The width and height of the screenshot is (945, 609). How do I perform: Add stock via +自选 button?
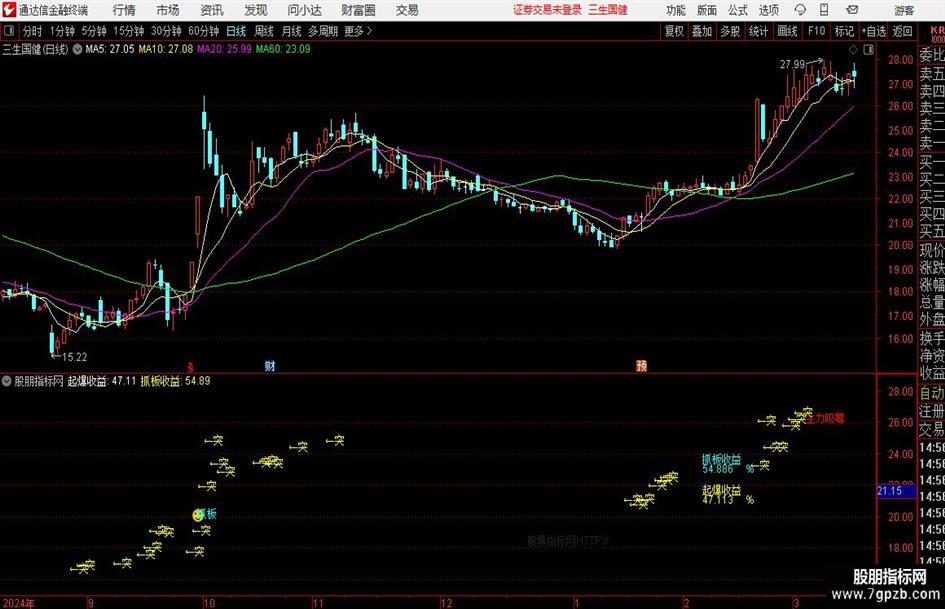pos(873,31)
